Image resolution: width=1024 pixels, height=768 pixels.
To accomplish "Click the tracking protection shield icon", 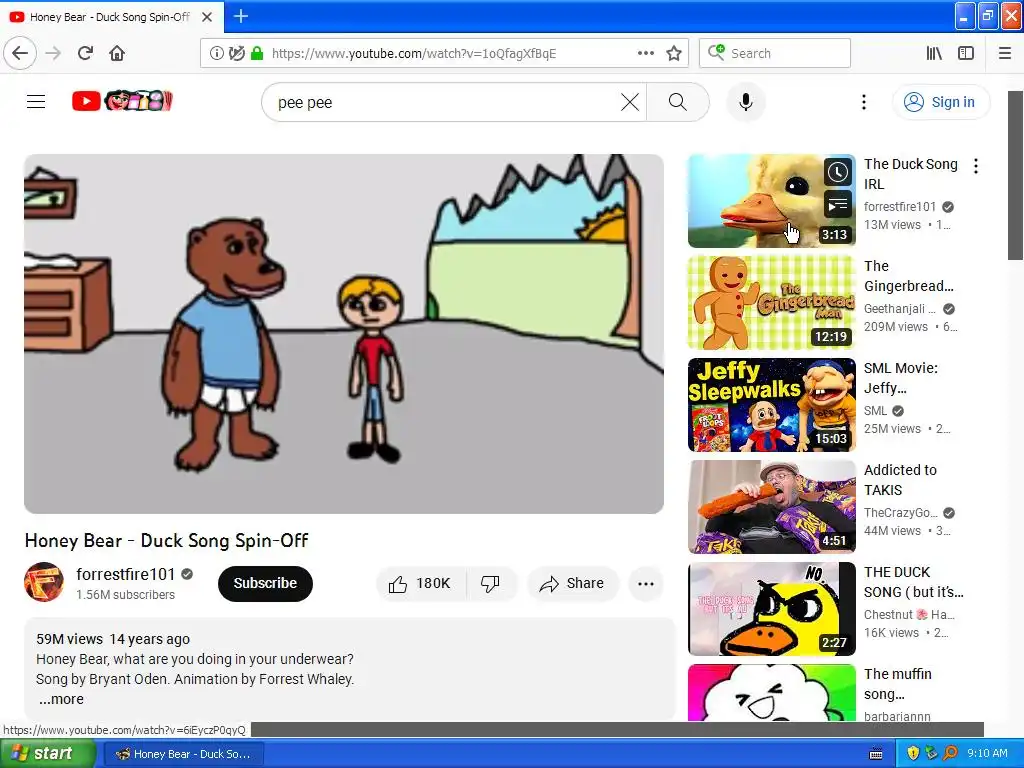I will click(236, 54).
